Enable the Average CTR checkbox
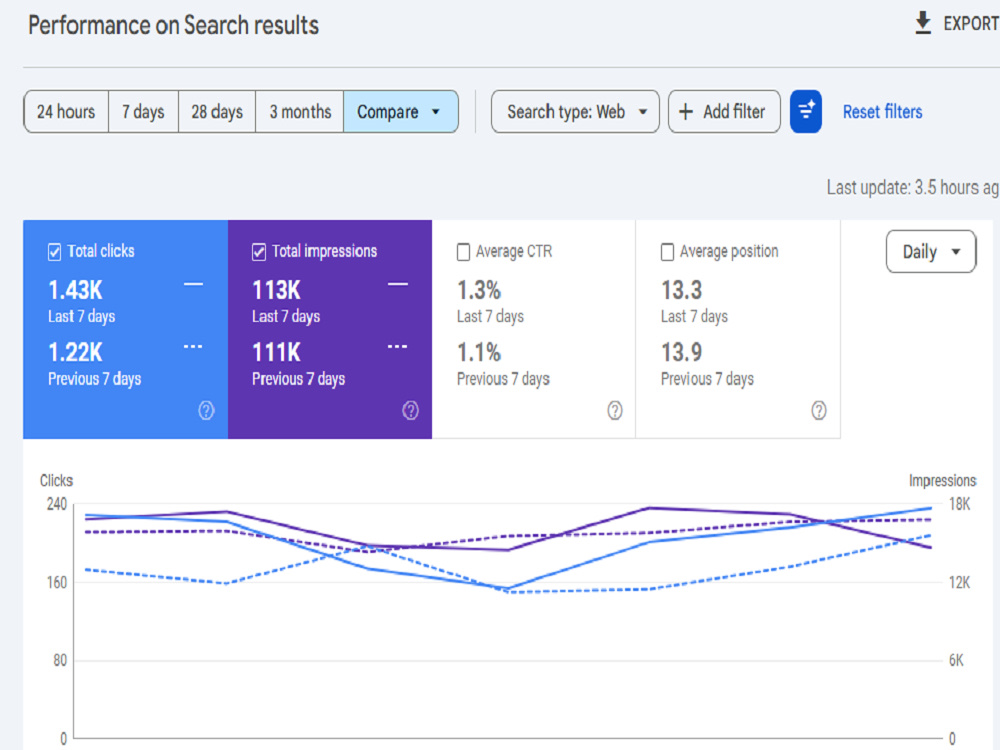Image resolution: width=1000 pixels, height=750 pixels. point(463,252)
